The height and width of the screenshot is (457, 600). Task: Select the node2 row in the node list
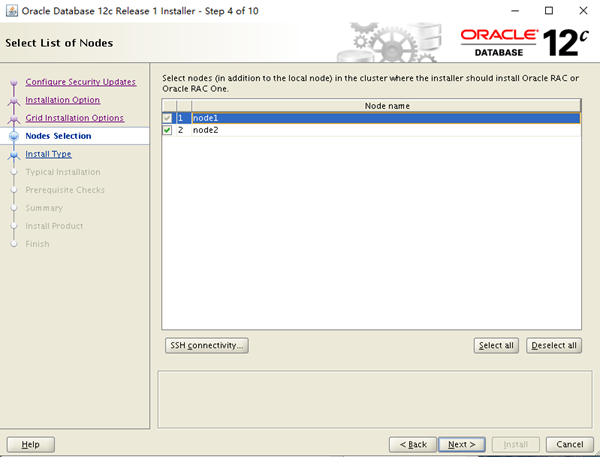371,130
